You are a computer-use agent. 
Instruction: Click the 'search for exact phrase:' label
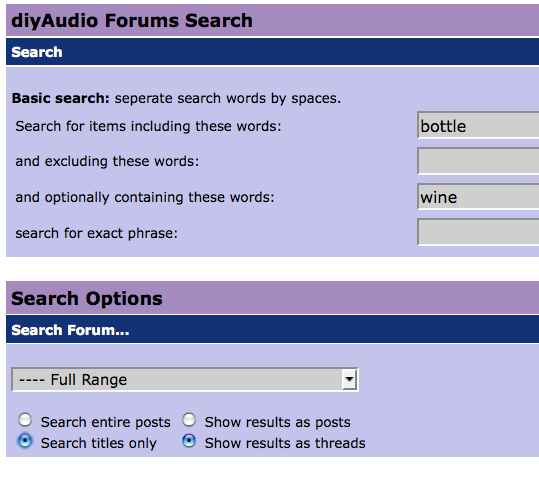click(97, 233)
